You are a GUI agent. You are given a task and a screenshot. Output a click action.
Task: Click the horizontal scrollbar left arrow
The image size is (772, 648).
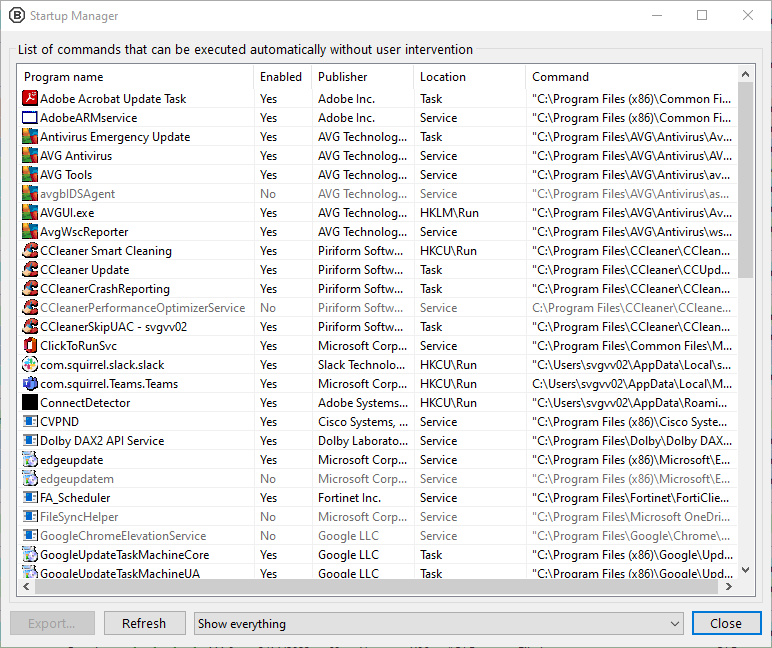pyautogui.click(x=26, y=586)
